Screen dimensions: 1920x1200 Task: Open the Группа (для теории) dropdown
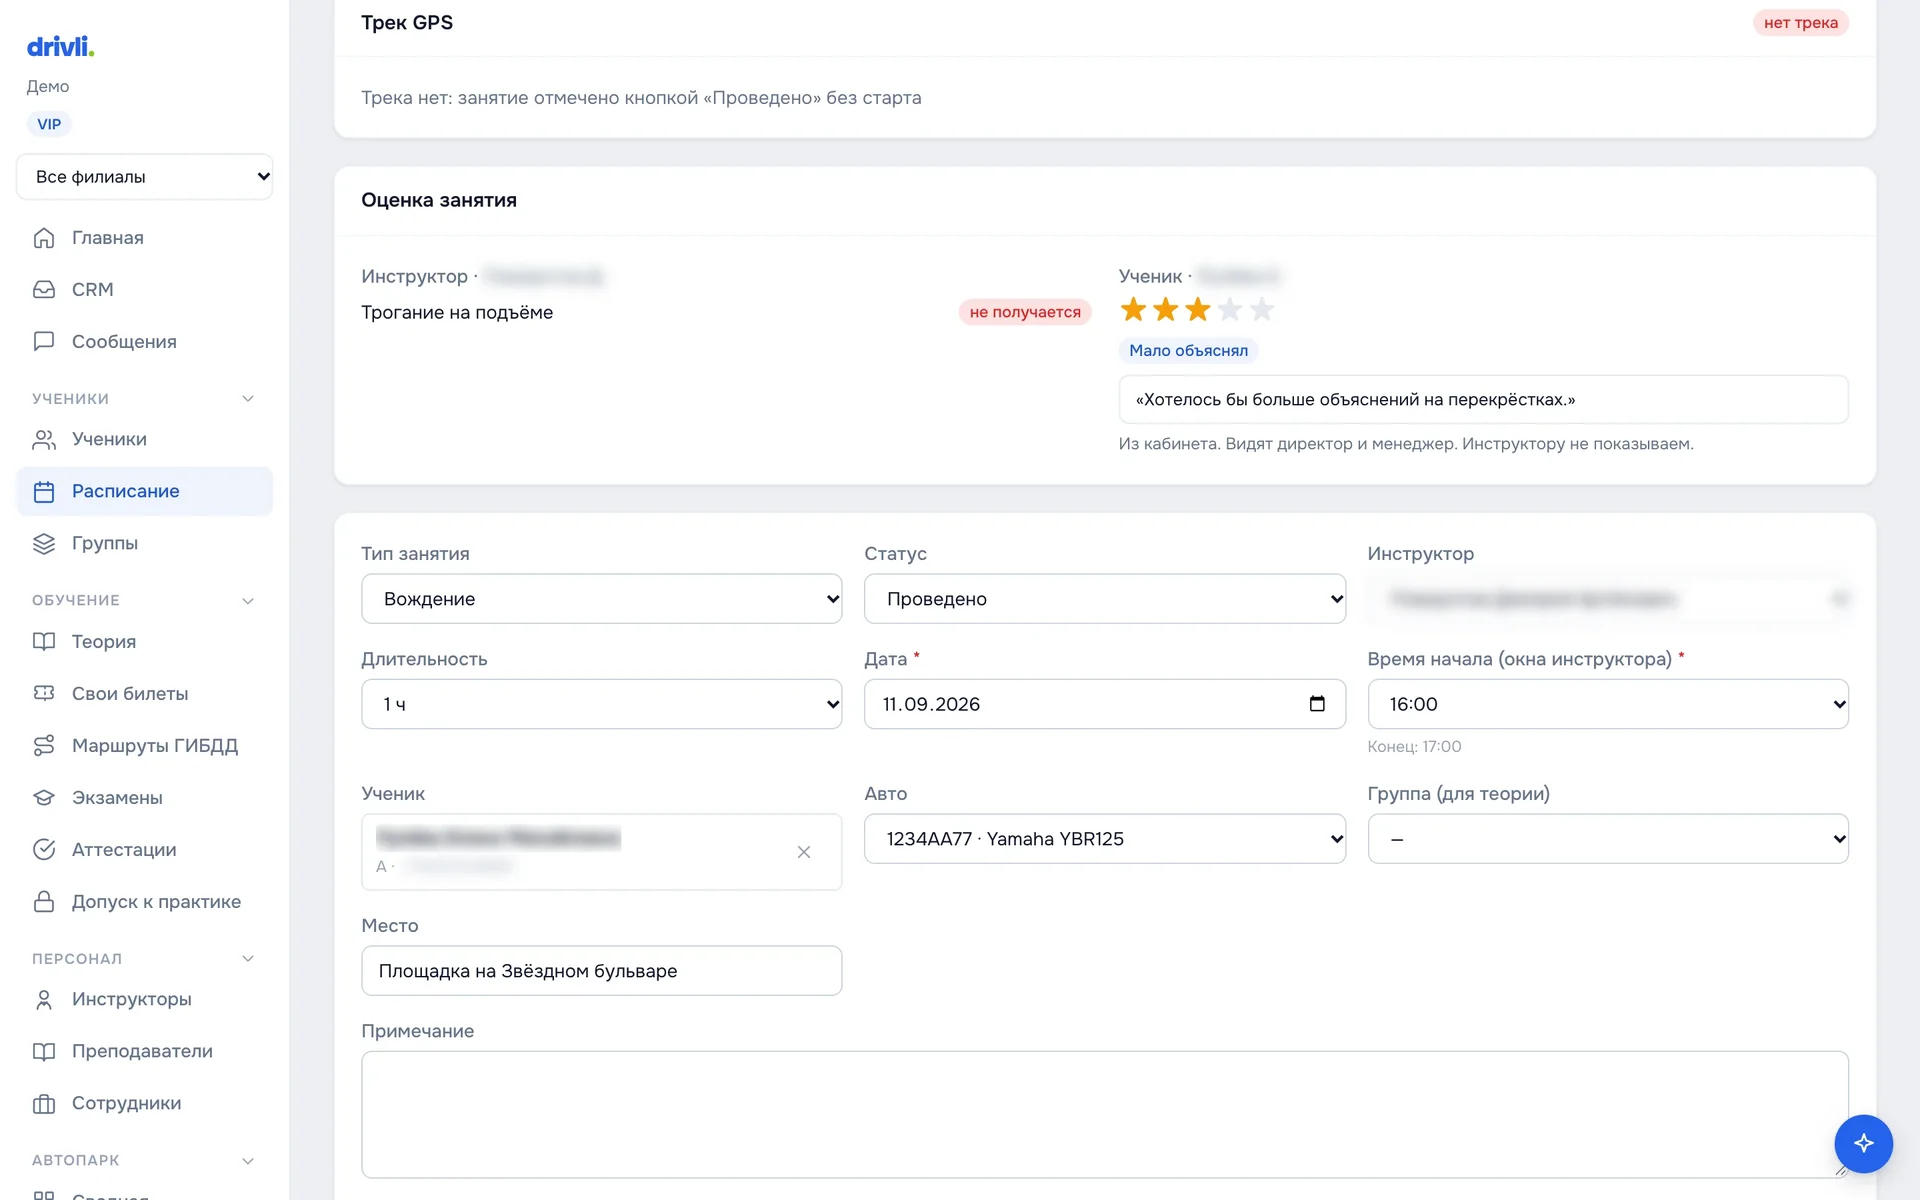pyautogui.click(x=1608, y=839)
